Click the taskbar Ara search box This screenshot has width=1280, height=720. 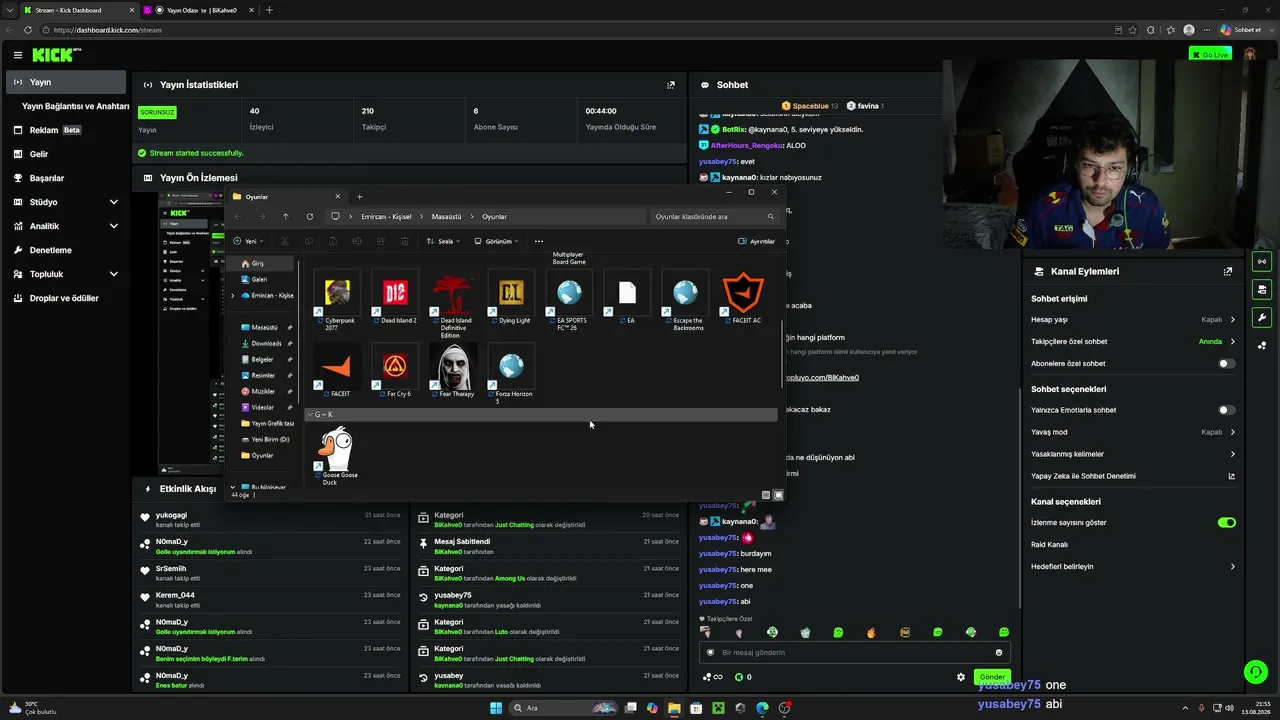coord(563,708)
